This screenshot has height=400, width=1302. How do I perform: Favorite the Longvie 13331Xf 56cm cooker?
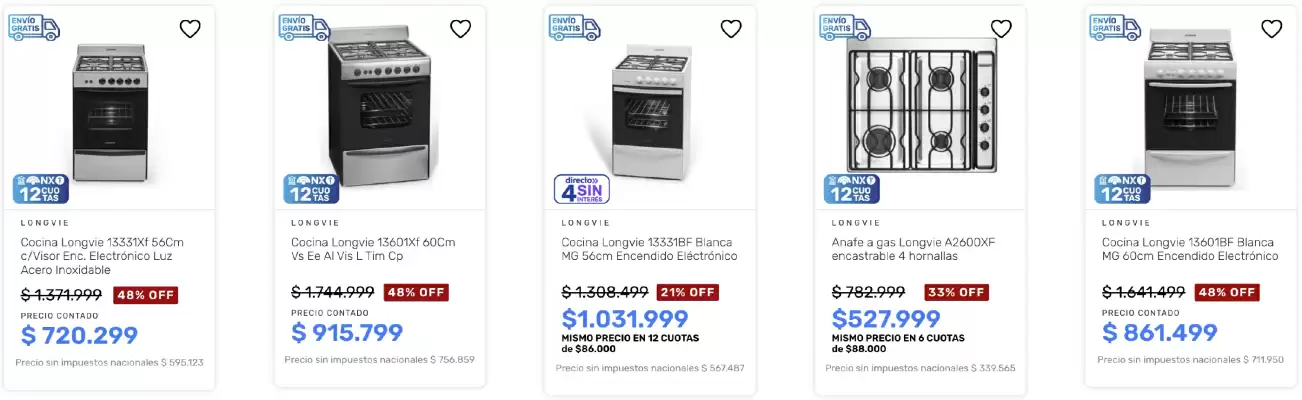tap(190, 29)
